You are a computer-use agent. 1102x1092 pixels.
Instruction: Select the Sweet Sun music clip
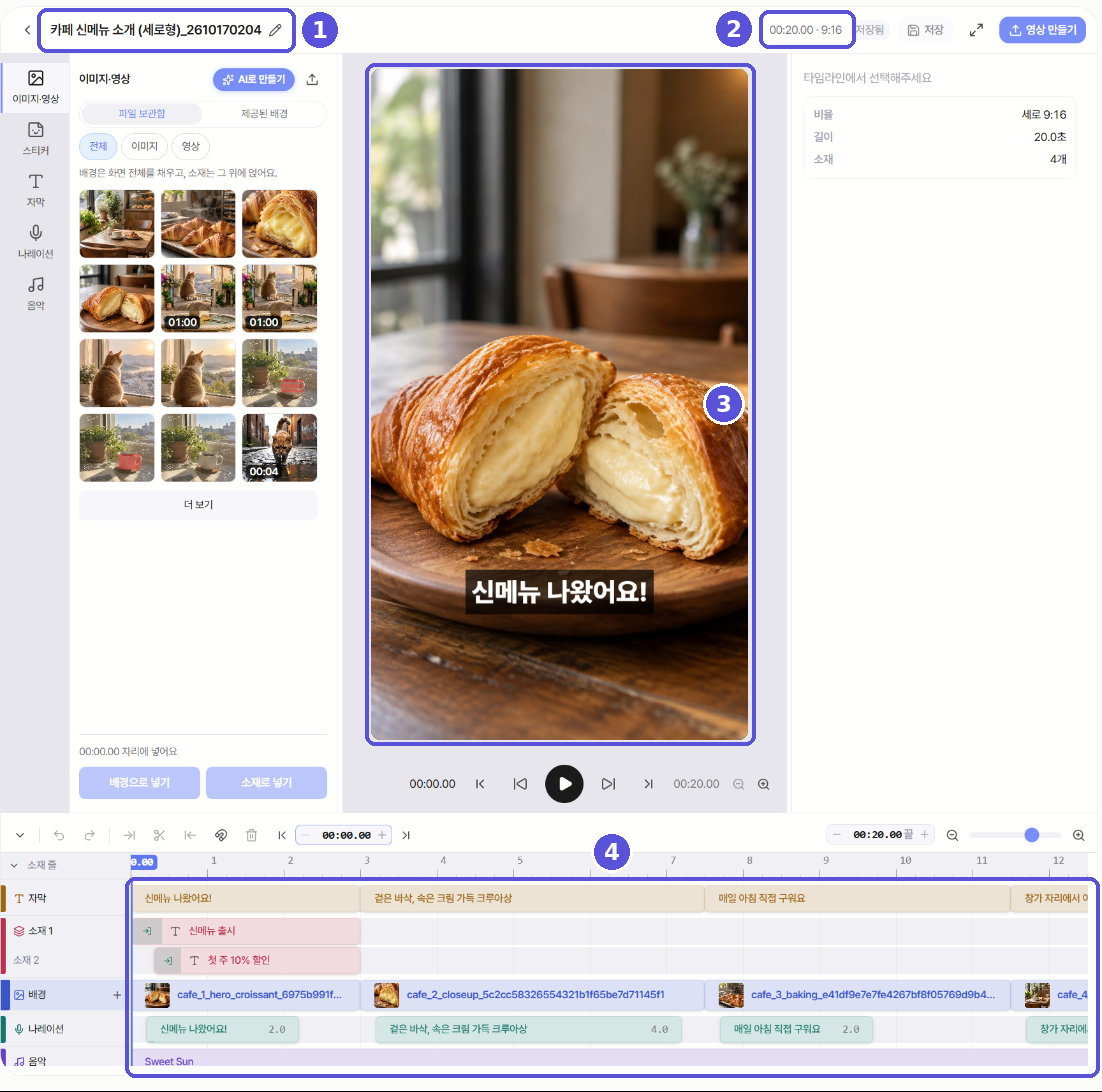(610, 1060)
